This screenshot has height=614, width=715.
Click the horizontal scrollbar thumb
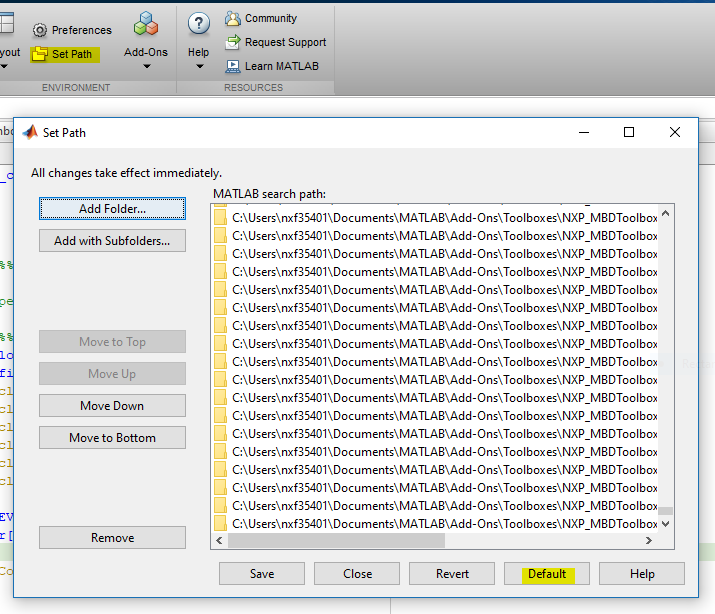click(337, 541)
